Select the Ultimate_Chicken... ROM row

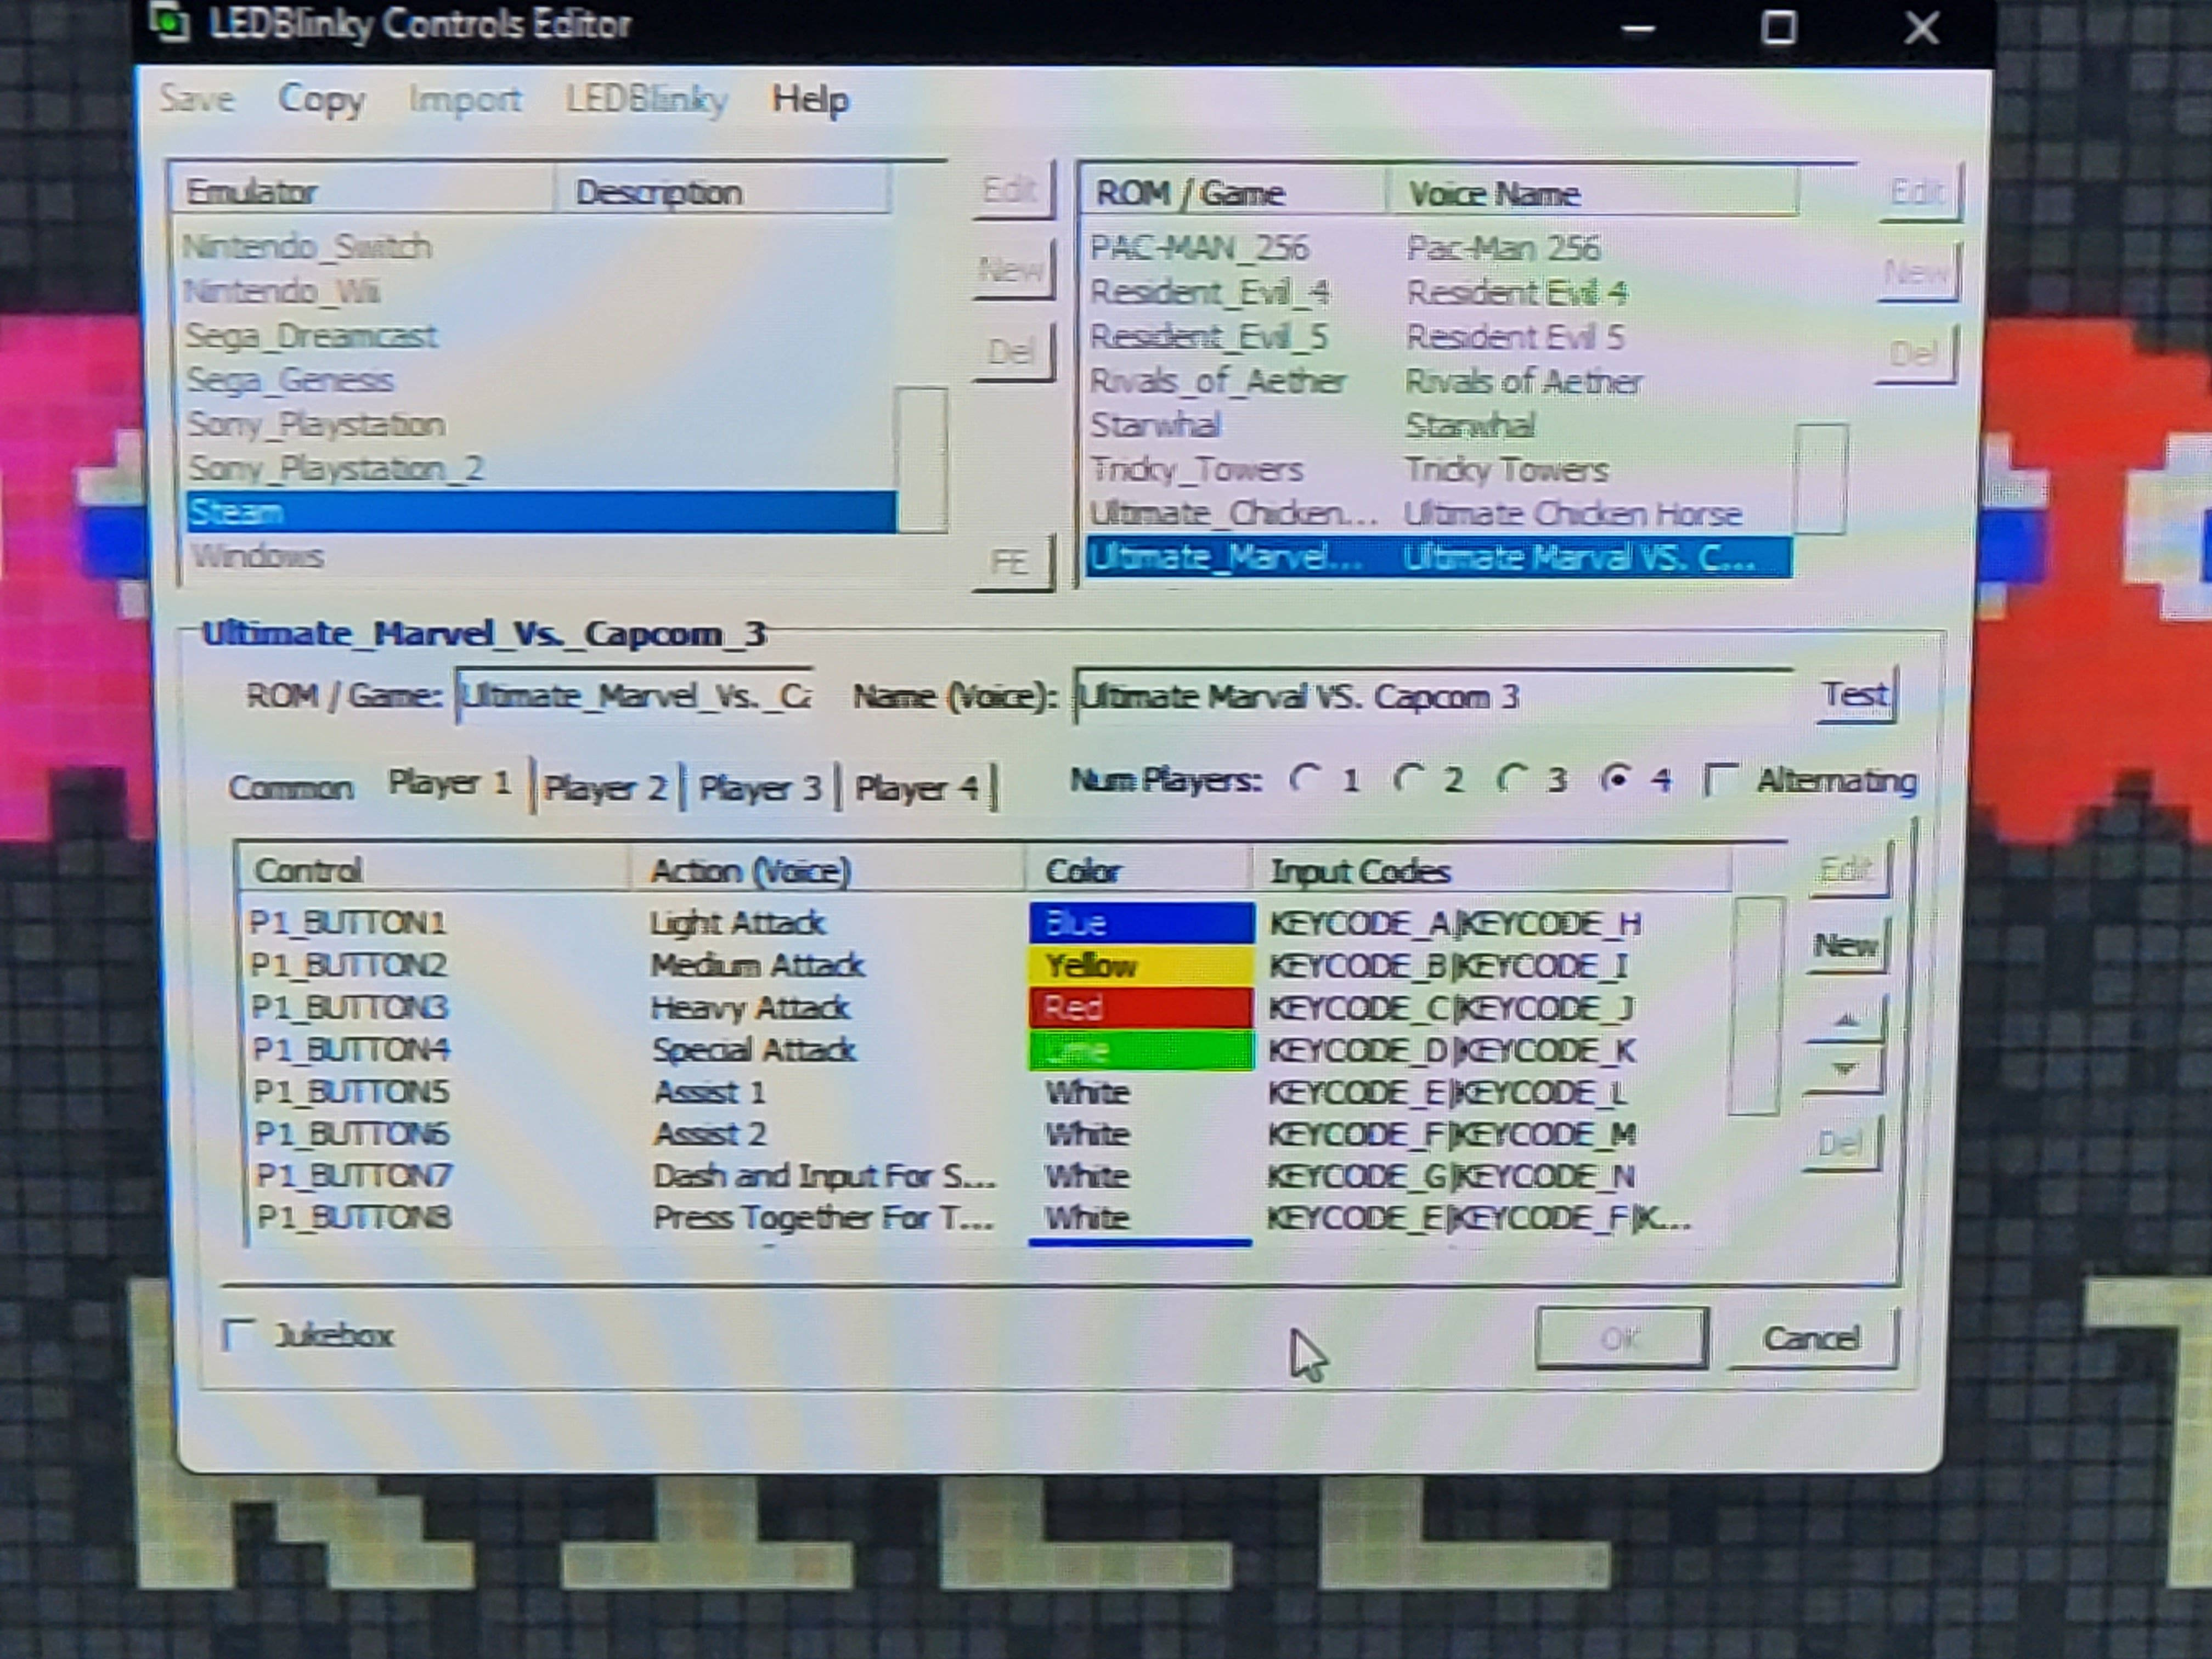click(x=1440, y=513)
